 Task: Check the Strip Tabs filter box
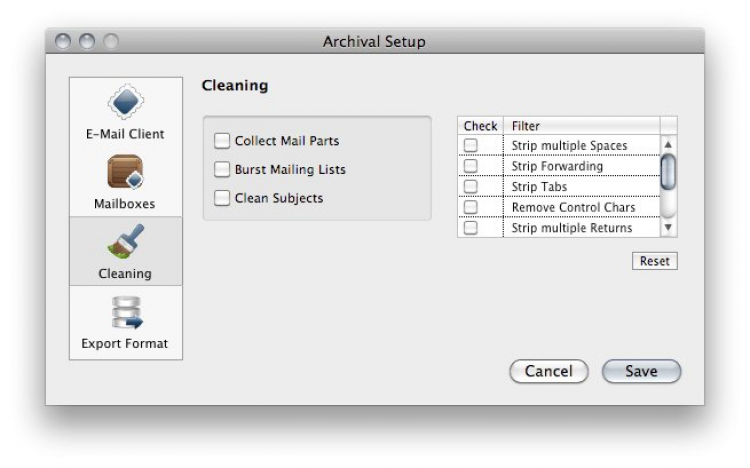click(x=470, y=187)
